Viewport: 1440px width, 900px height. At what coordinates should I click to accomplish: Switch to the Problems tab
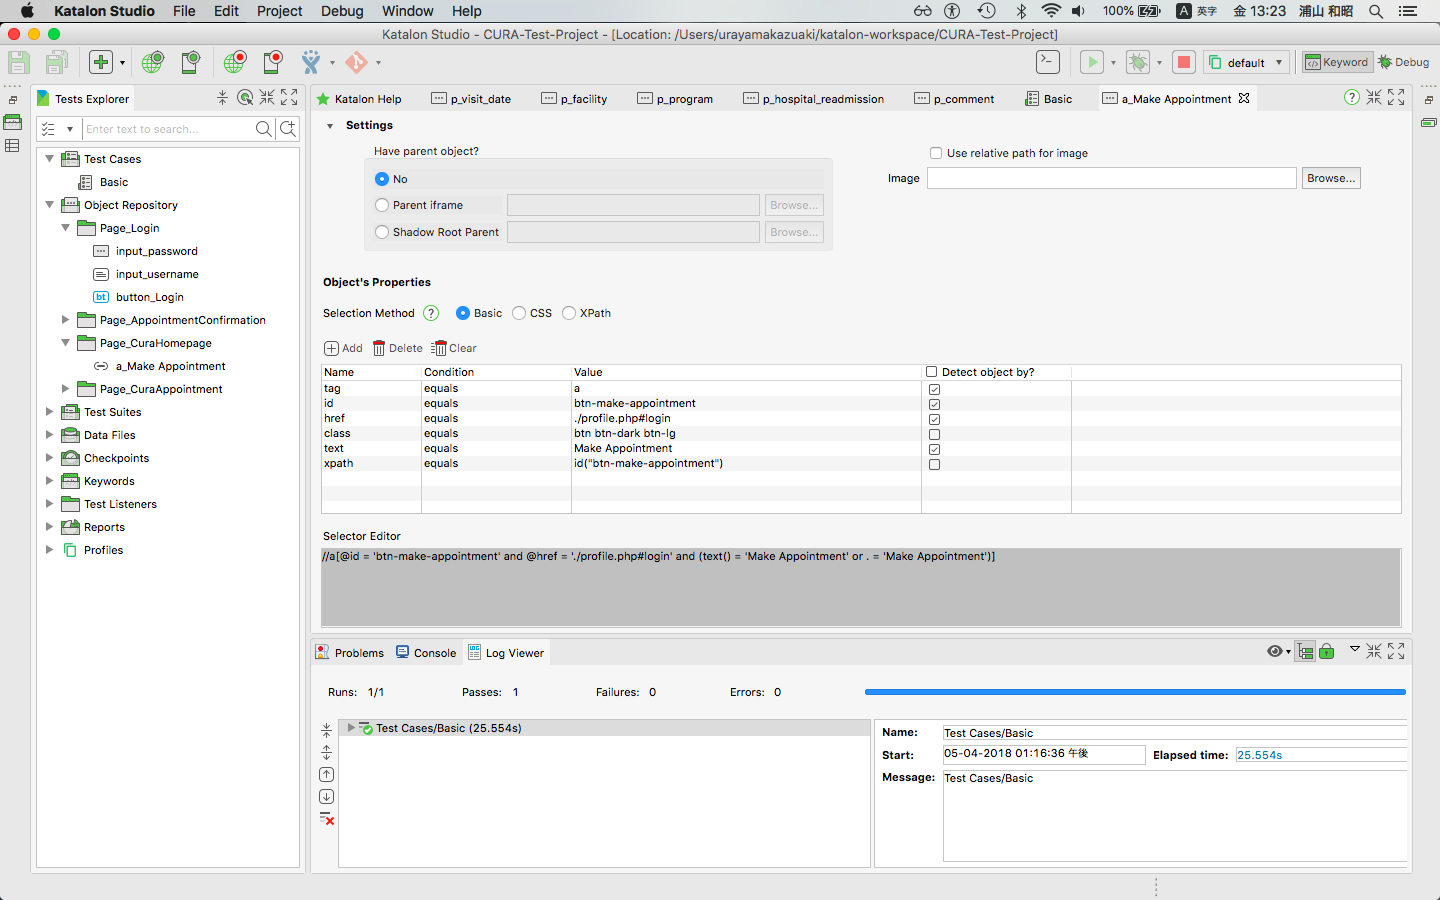350,653
